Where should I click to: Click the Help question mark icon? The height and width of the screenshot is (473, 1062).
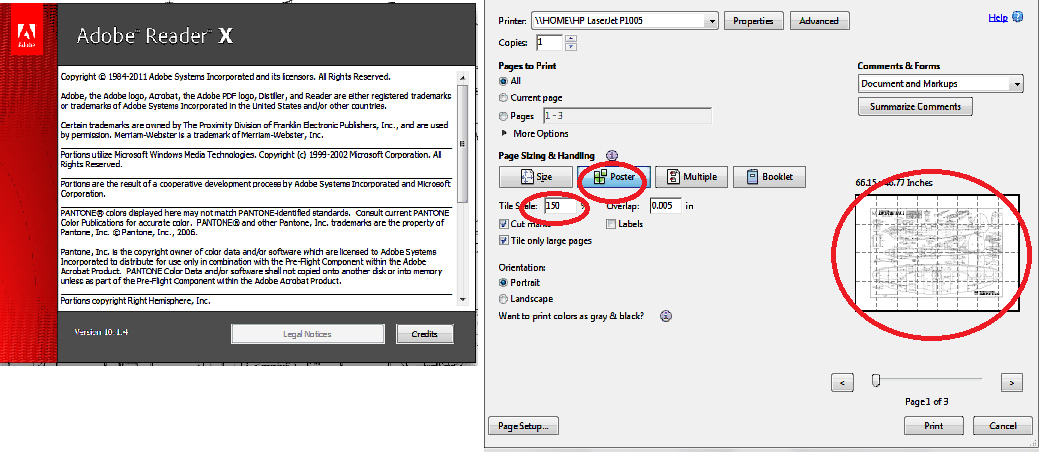click(1017, 18)
